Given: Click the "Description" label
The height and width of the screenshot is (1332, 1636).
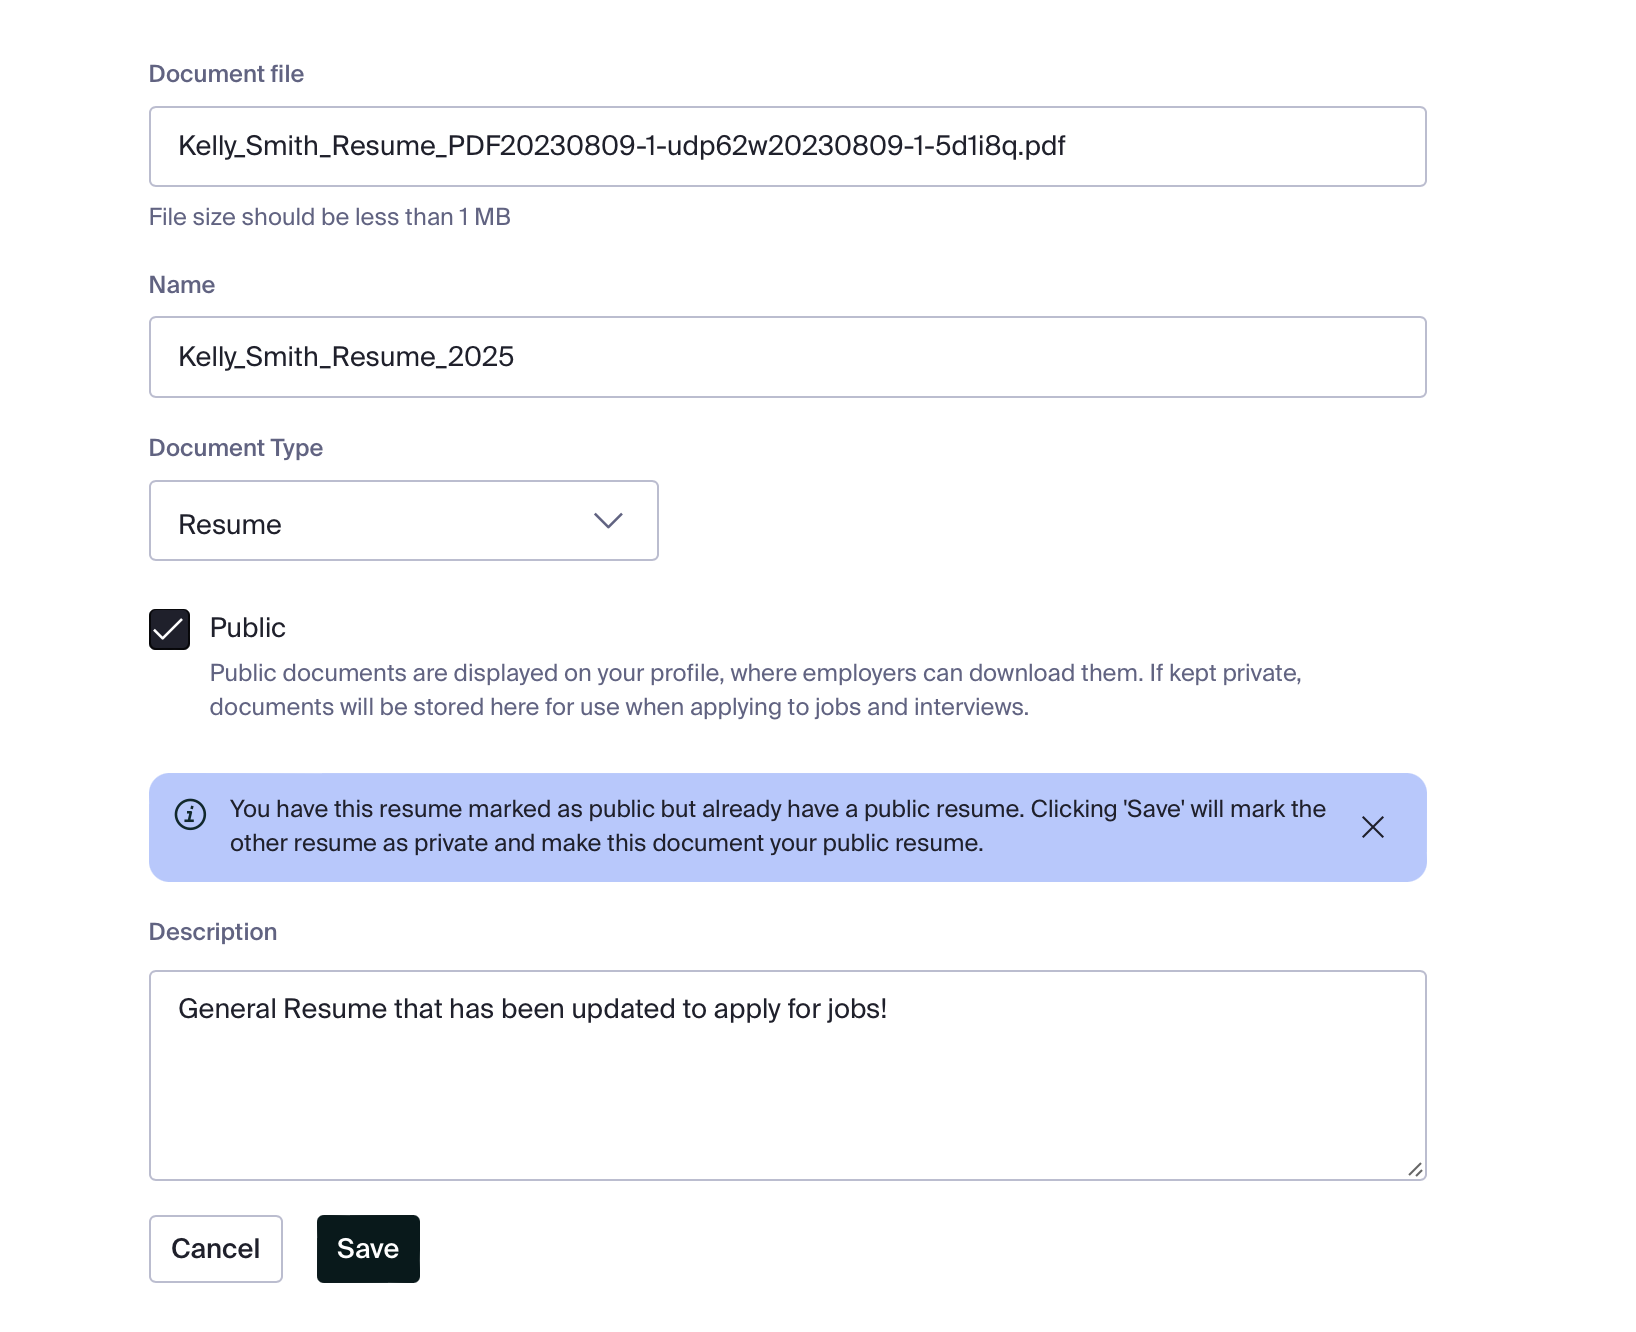Looking at the screenshot, I should point(213,932).
